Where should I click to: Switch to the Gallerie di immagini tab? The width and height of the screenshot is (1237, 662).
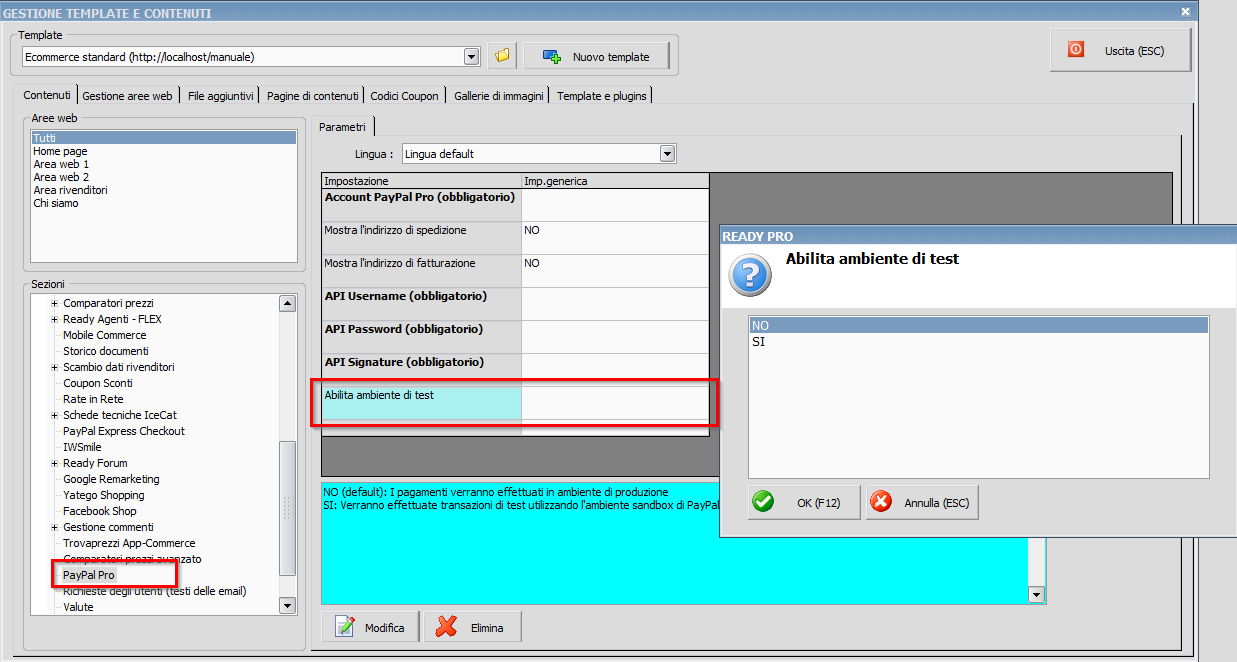(498, 96)
